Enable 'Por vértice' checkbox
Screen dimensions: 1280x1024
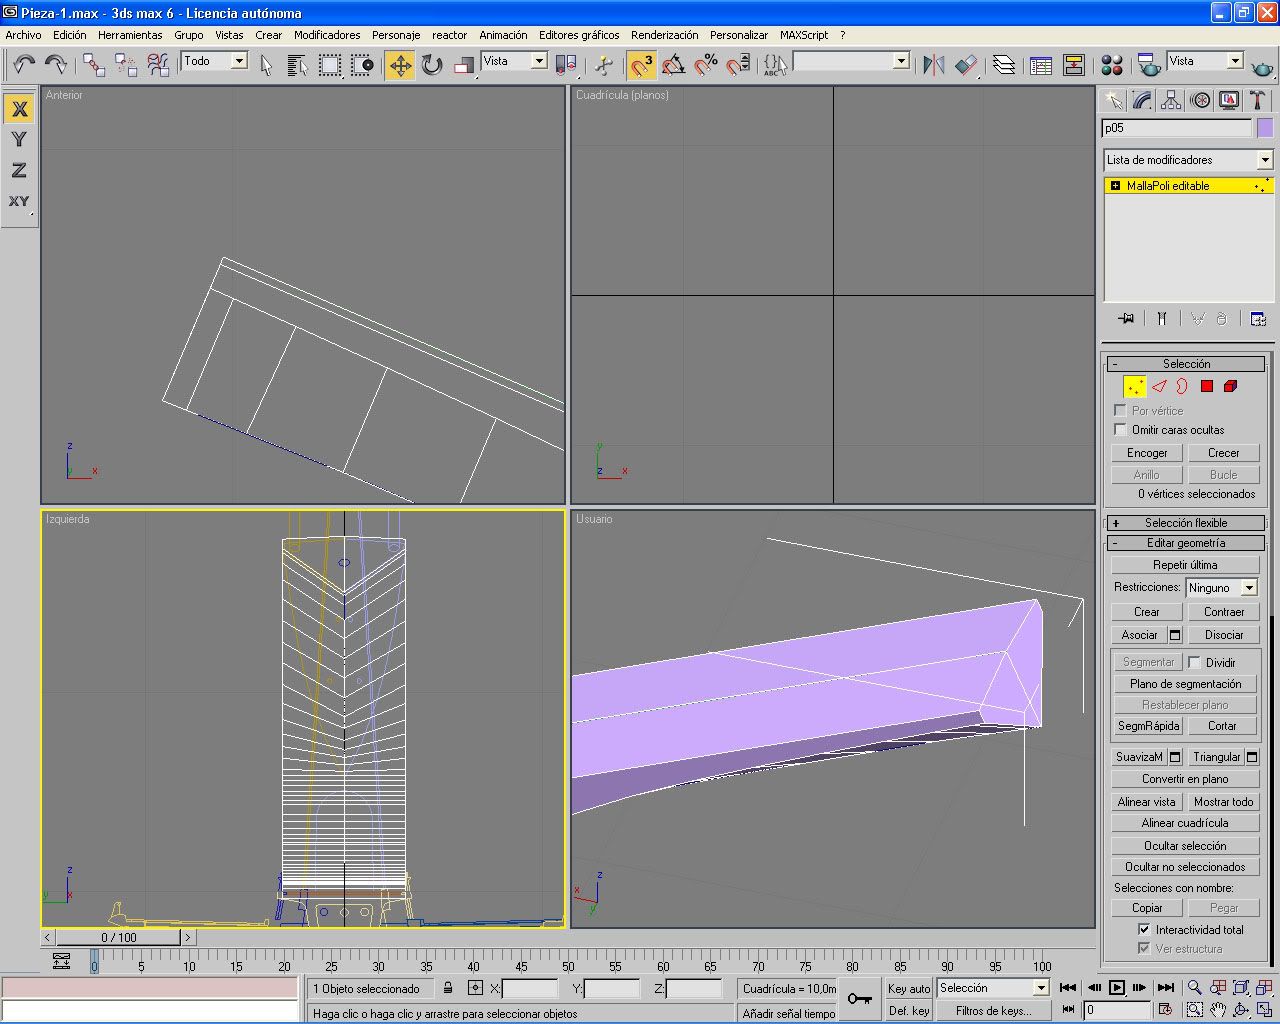click(x=1120, y=410)
